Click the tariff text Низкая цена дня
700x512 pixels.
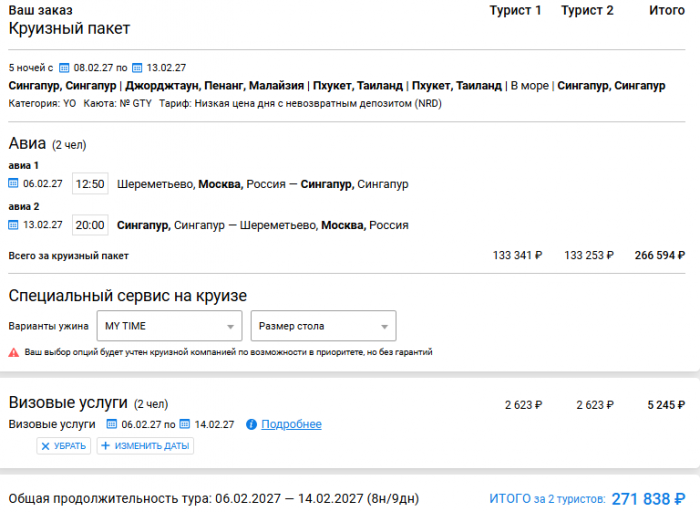pyautogui.click(x=235, y=104)
